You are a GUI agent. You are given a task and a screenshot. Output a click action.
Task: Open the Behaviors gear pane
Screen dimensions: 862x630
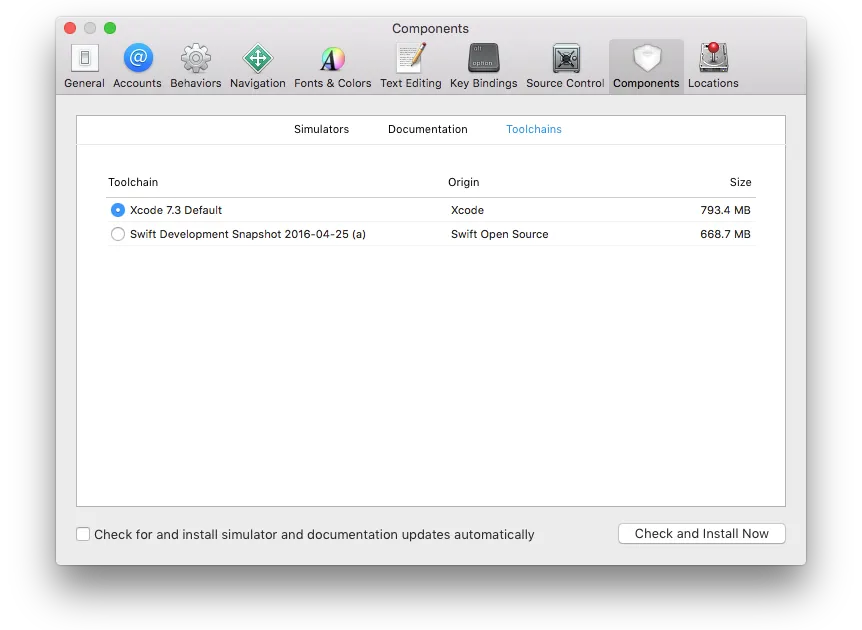click(x=196, y=66)
